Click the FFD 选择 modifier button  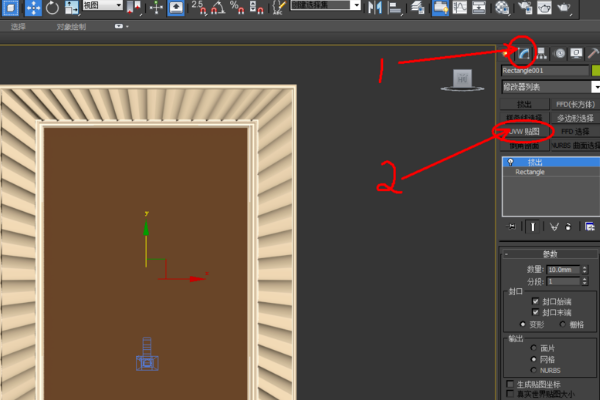pyautogui.click(x=575, y=132)
